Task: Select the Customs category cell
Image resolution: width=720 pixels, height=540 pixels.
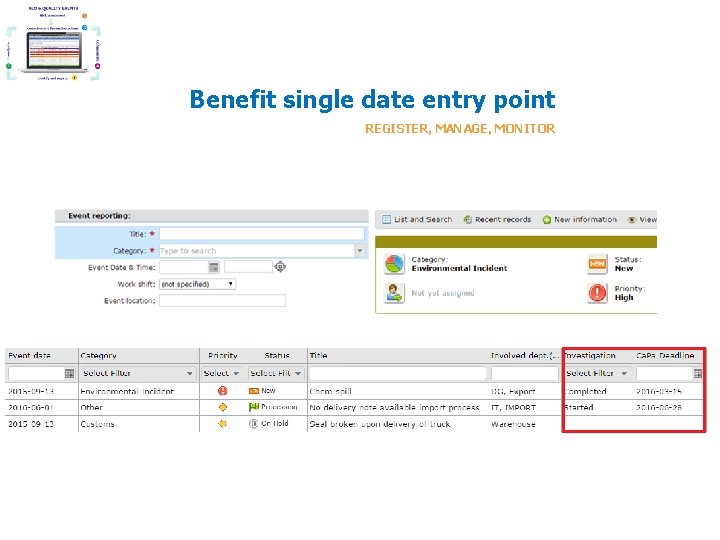Action: pos(97,424)
